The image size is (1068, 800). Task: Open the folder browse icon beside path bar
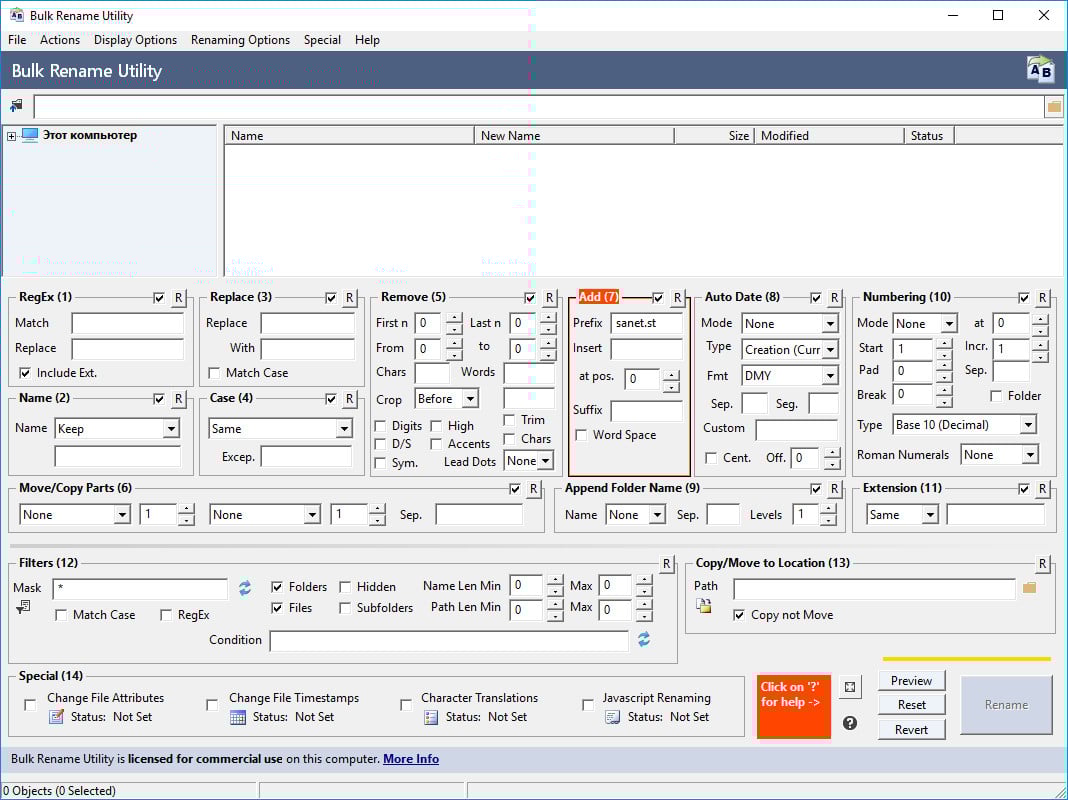(x=1054, y=105)
